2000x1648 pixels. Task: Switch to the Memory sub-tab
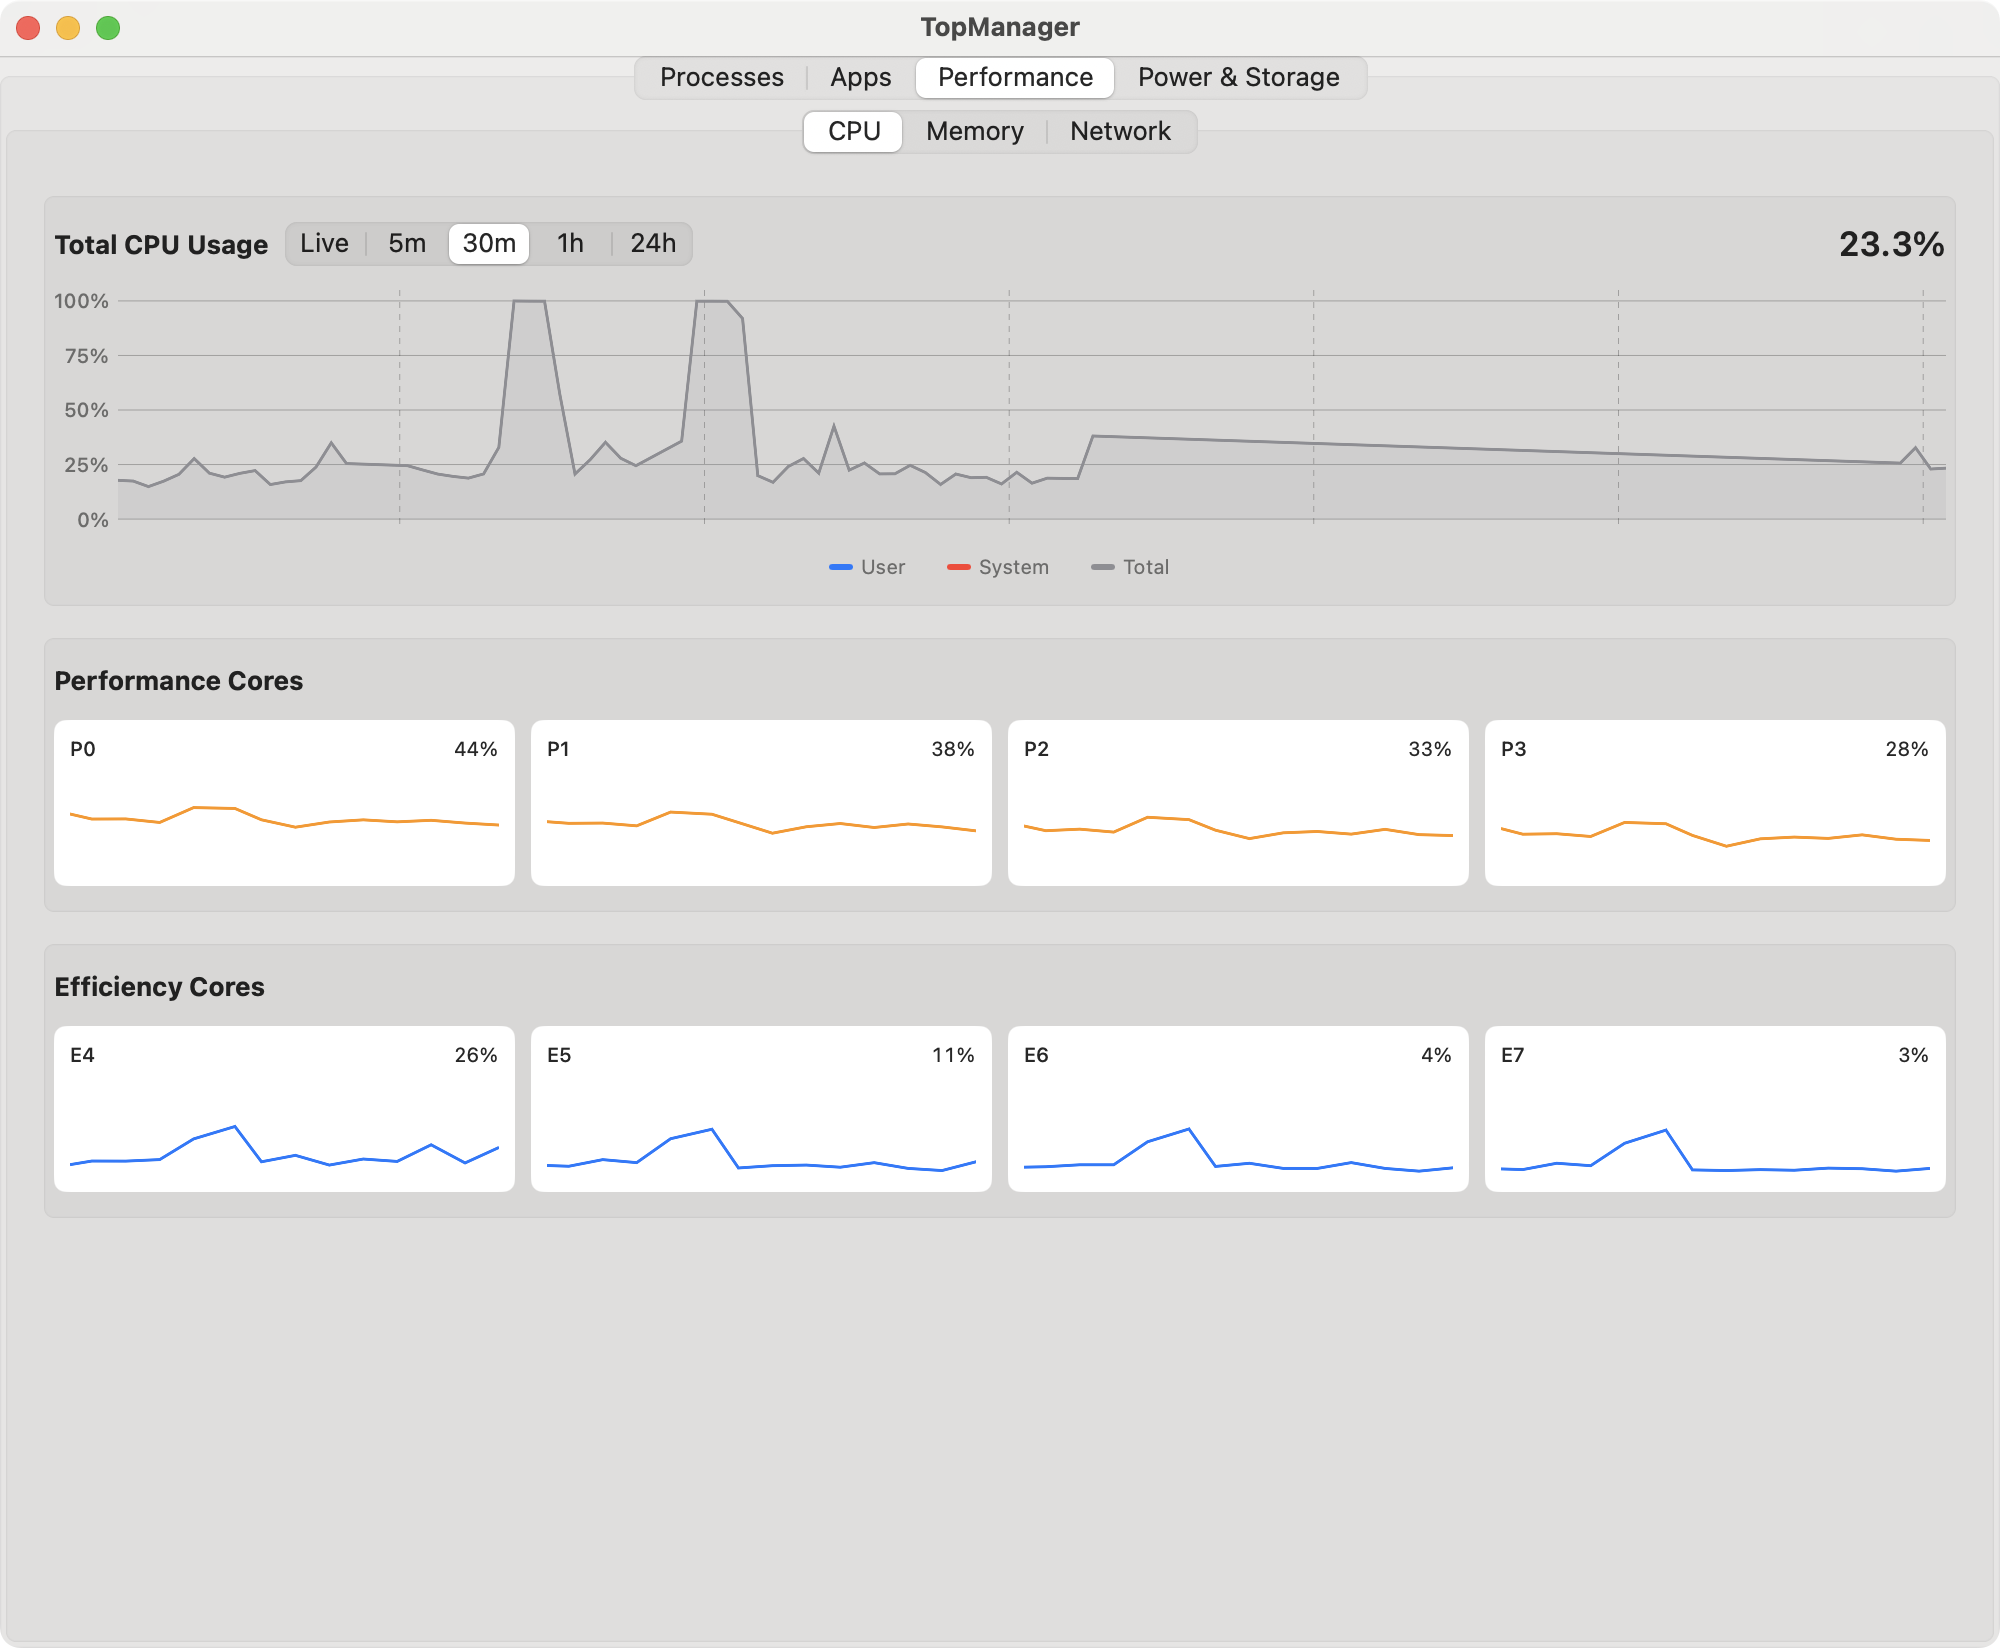(974, 131)
